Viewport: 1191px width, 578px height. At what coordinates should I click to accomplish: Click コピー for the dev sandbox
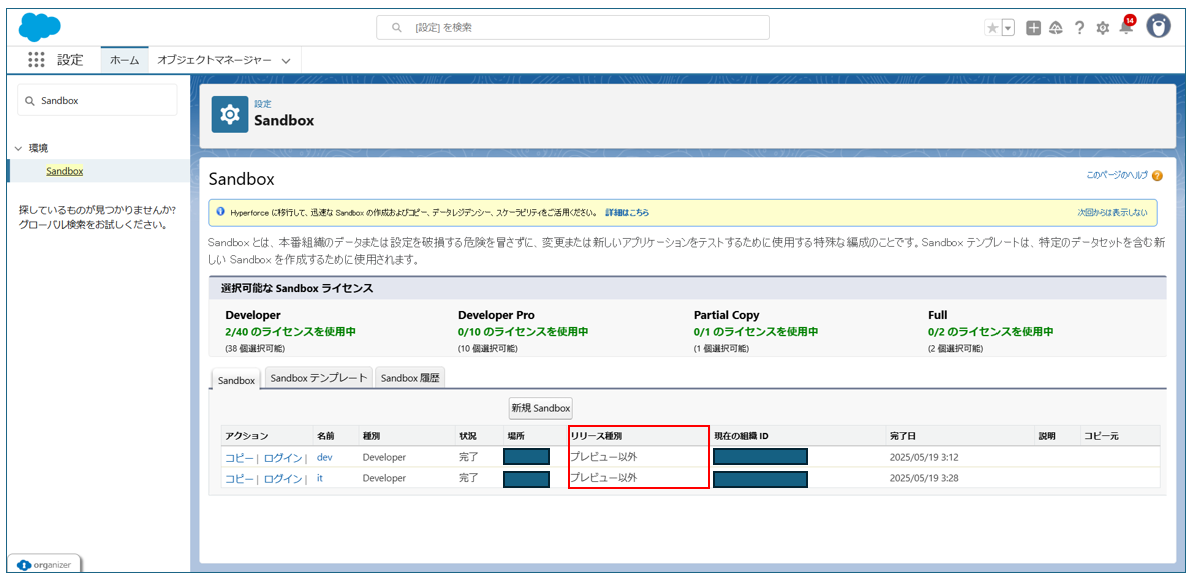tap(239, 457)
